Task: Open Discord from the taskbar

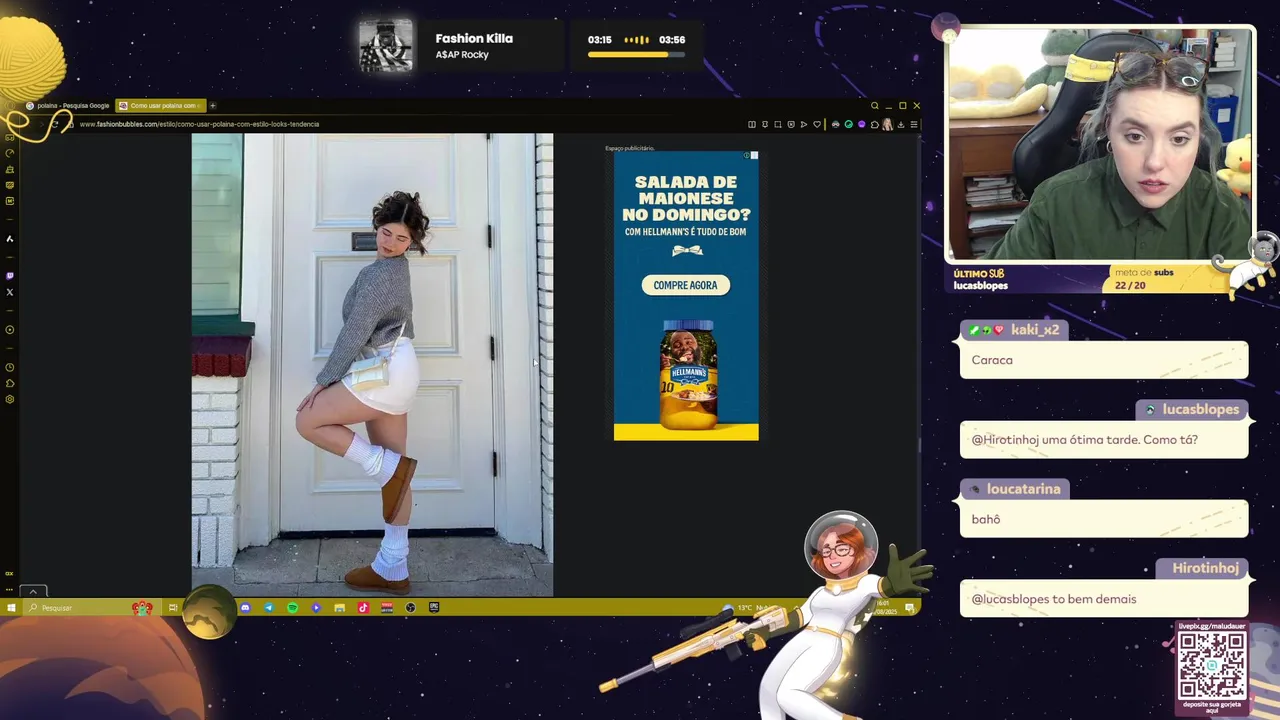Action: click(245, 607)
